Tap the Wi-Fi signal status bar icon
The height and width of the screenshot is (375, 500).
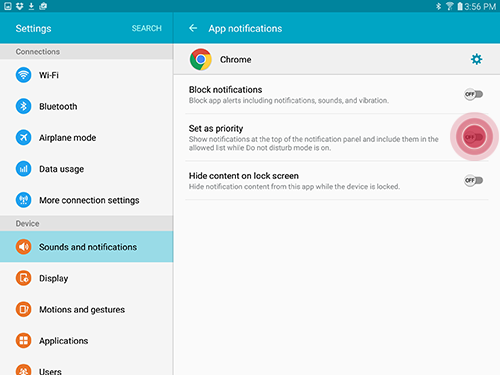point(450,6)
